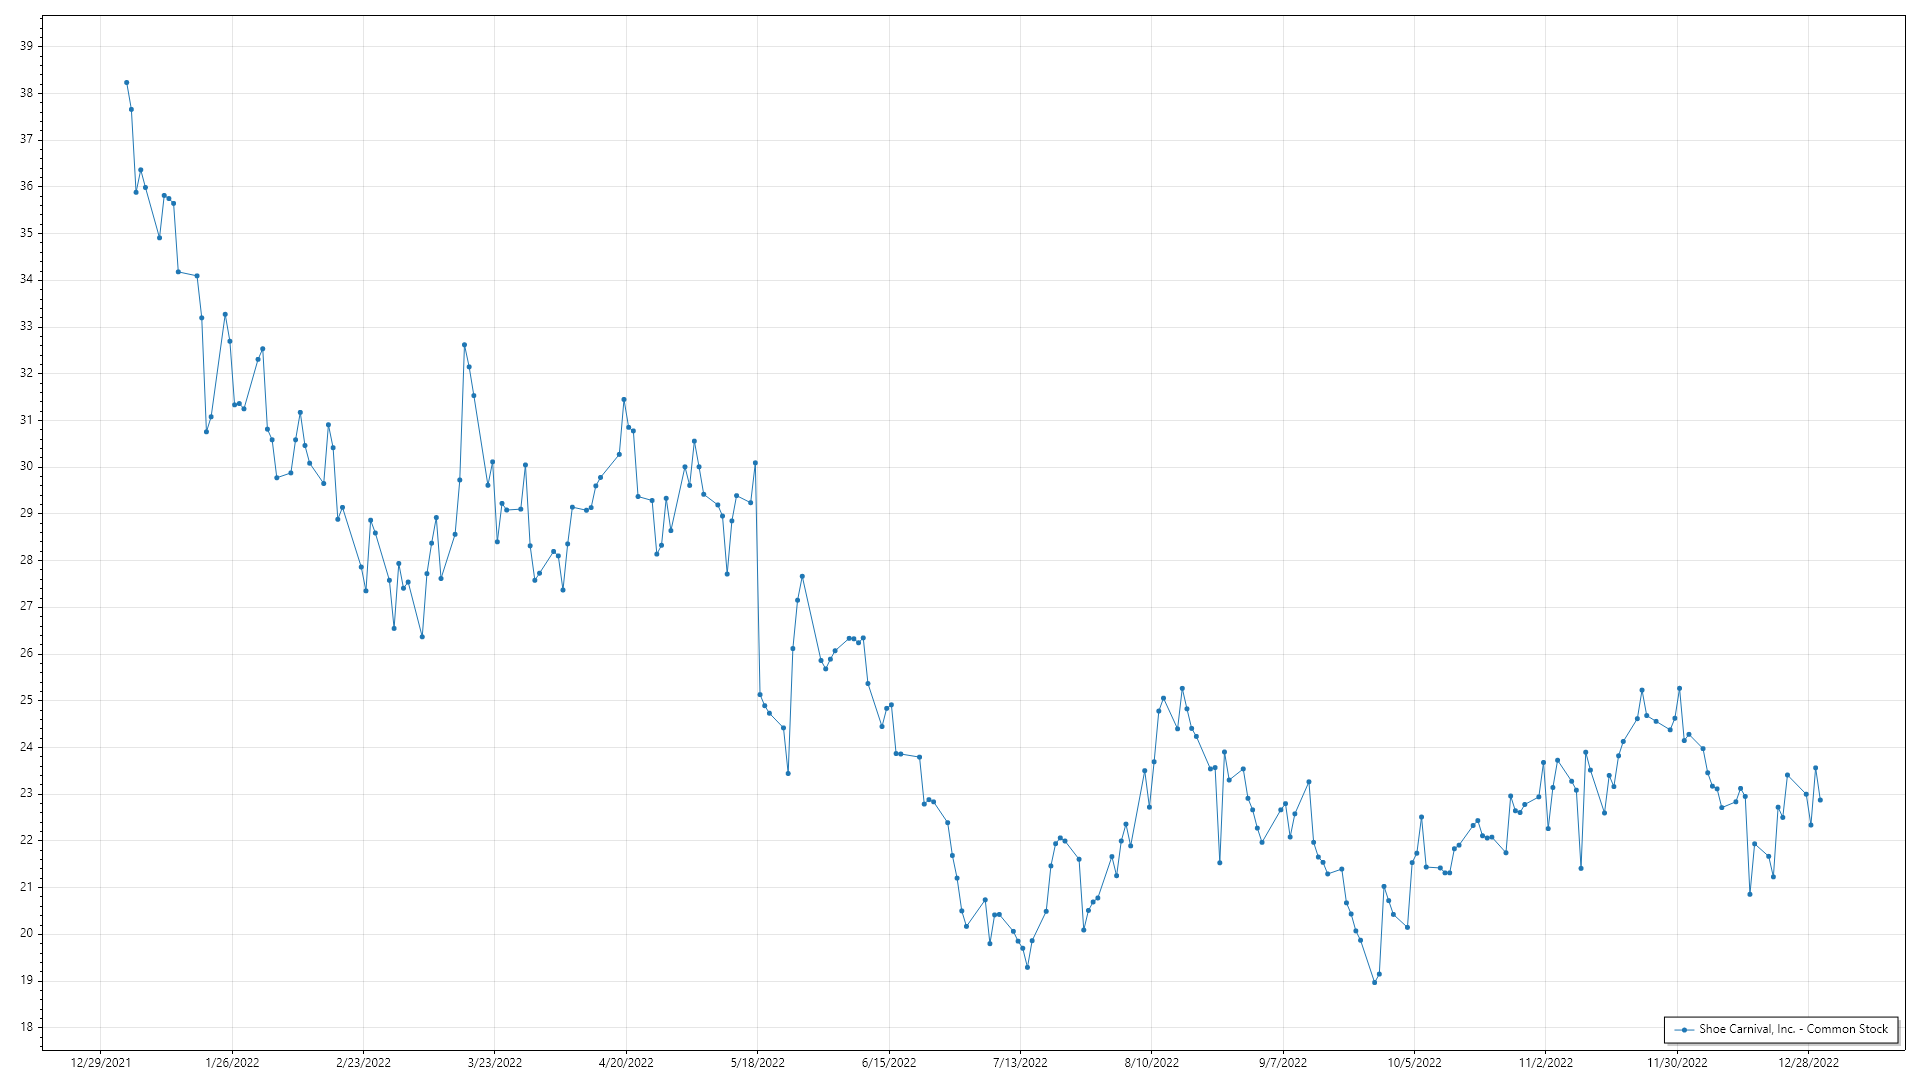Click the 9/7/2022 date axis label
Viewport: 1920px width, 1080px height.
[1283, 1063]
